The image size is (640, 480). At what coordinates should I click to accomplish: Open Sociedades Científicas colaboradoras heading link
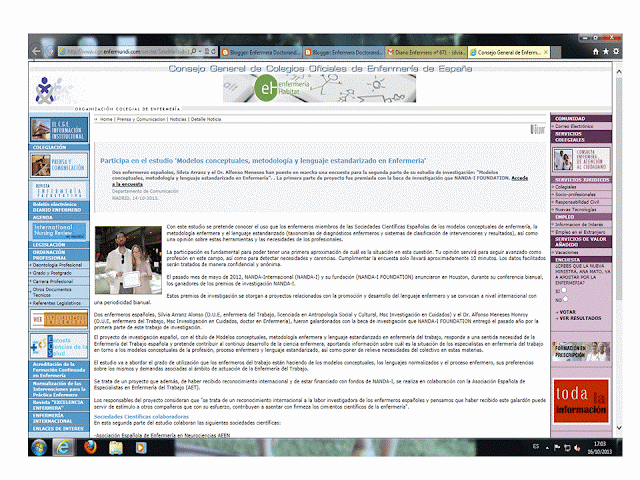(x=141, y=416)
